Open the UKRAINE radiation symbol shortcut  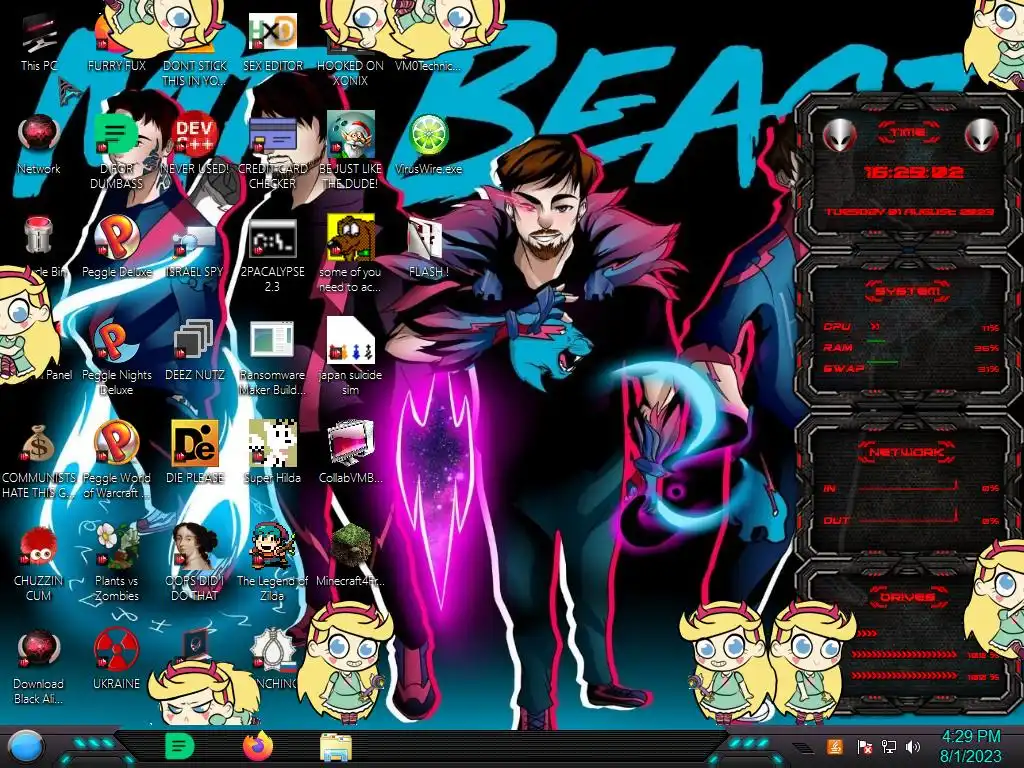116,658
